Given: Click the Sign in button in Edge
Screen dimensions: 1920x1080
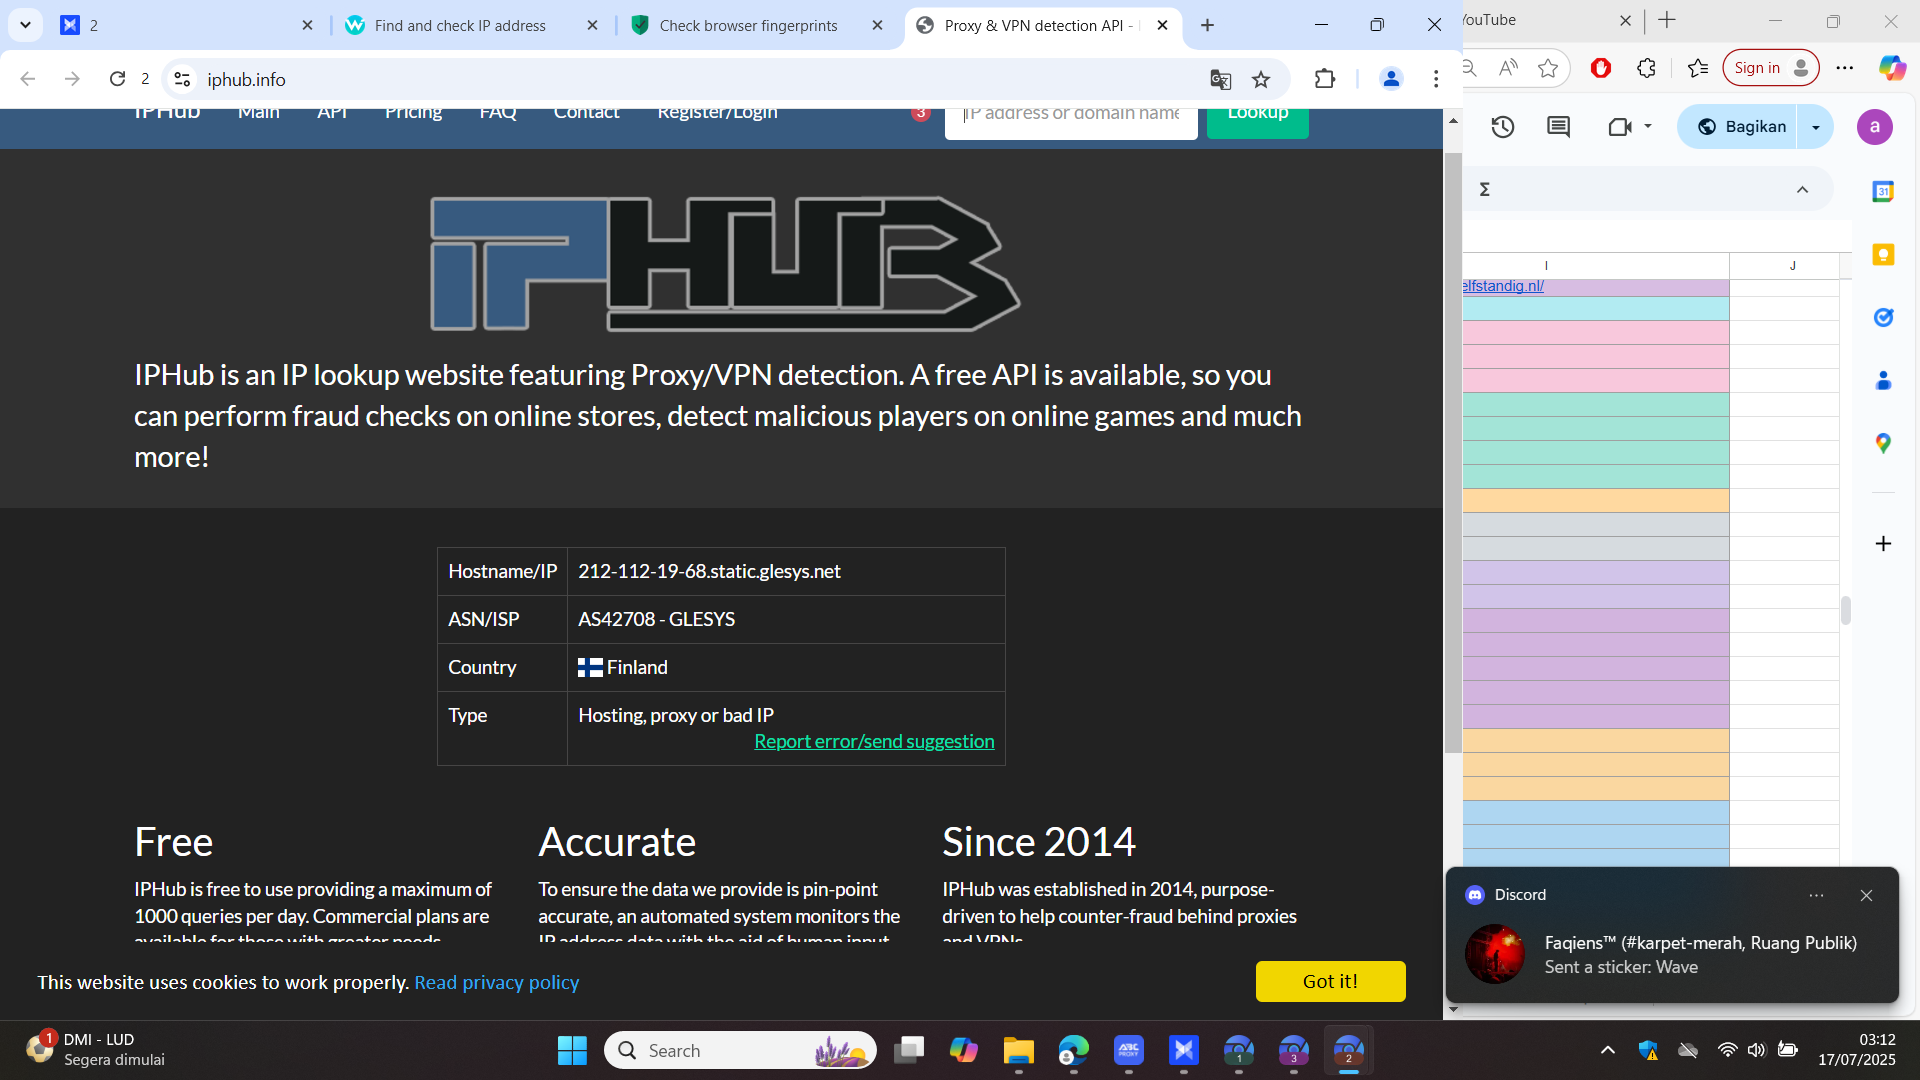Looking at the screenshot, I should [1770, 68].
